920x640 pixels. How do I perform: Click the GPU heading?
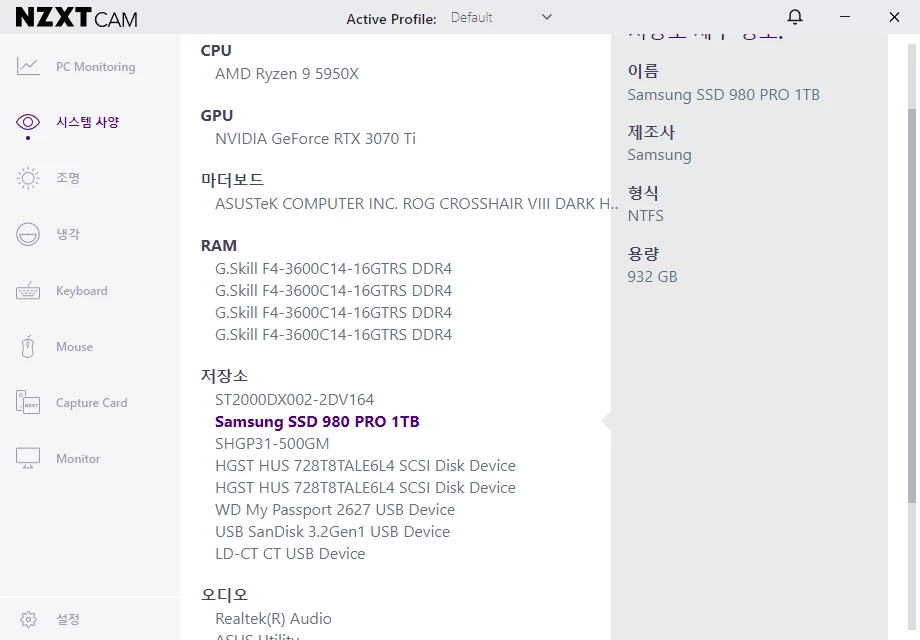pos(217,116)
